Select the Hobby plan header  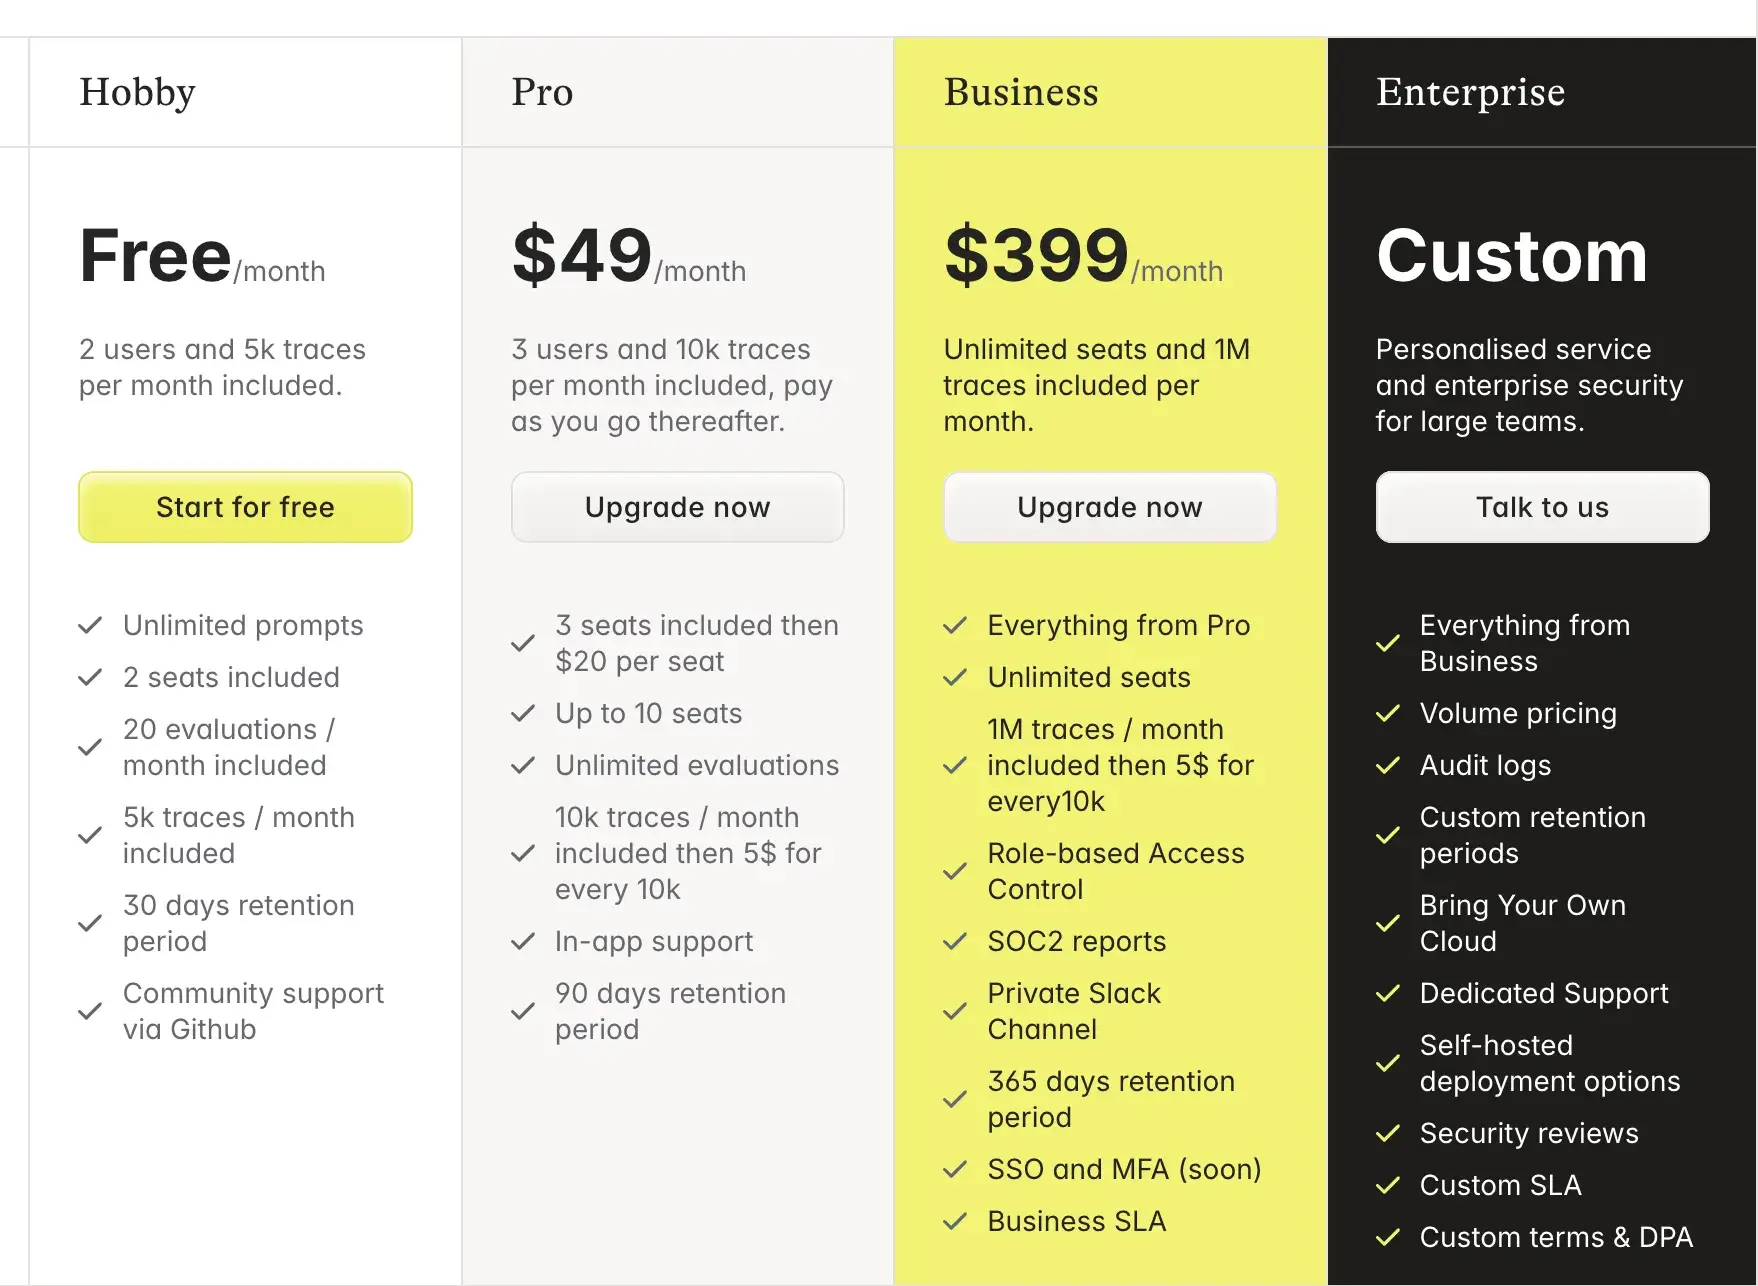[138, 92]
